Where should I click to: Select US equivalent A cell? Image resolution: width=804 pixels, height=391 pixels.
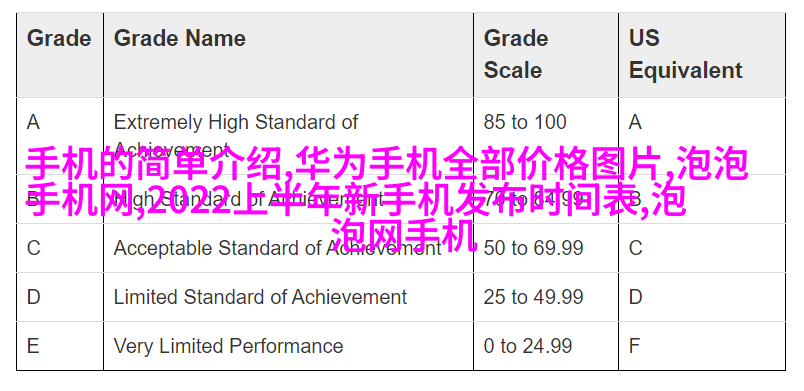coord(702,136)
